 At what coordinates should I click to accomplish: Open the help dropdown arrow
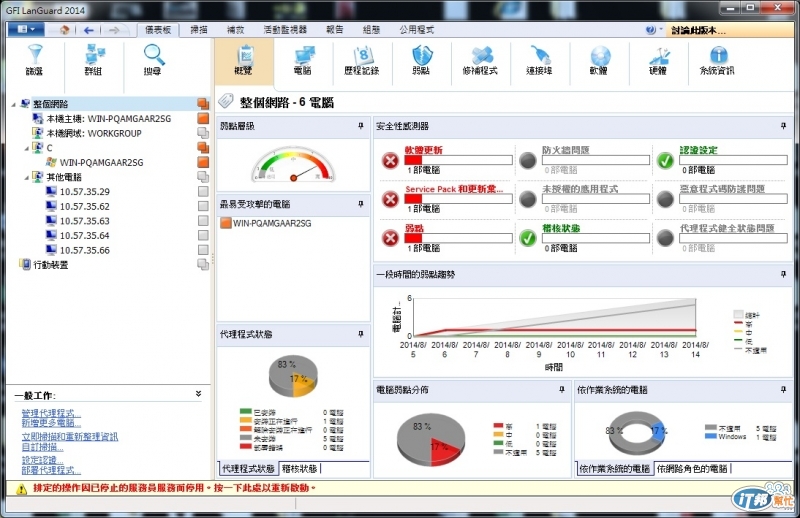pos(661,30)
